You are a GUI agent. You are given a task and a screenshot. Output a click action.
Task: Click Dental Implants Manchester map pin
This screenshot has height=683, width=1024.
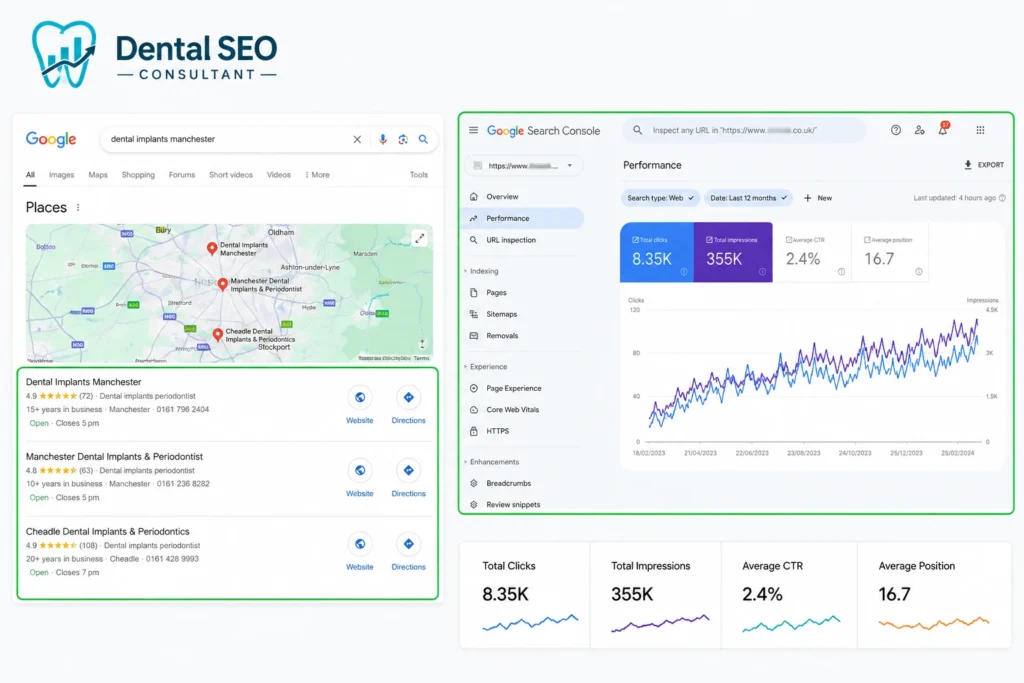[212, 248]
